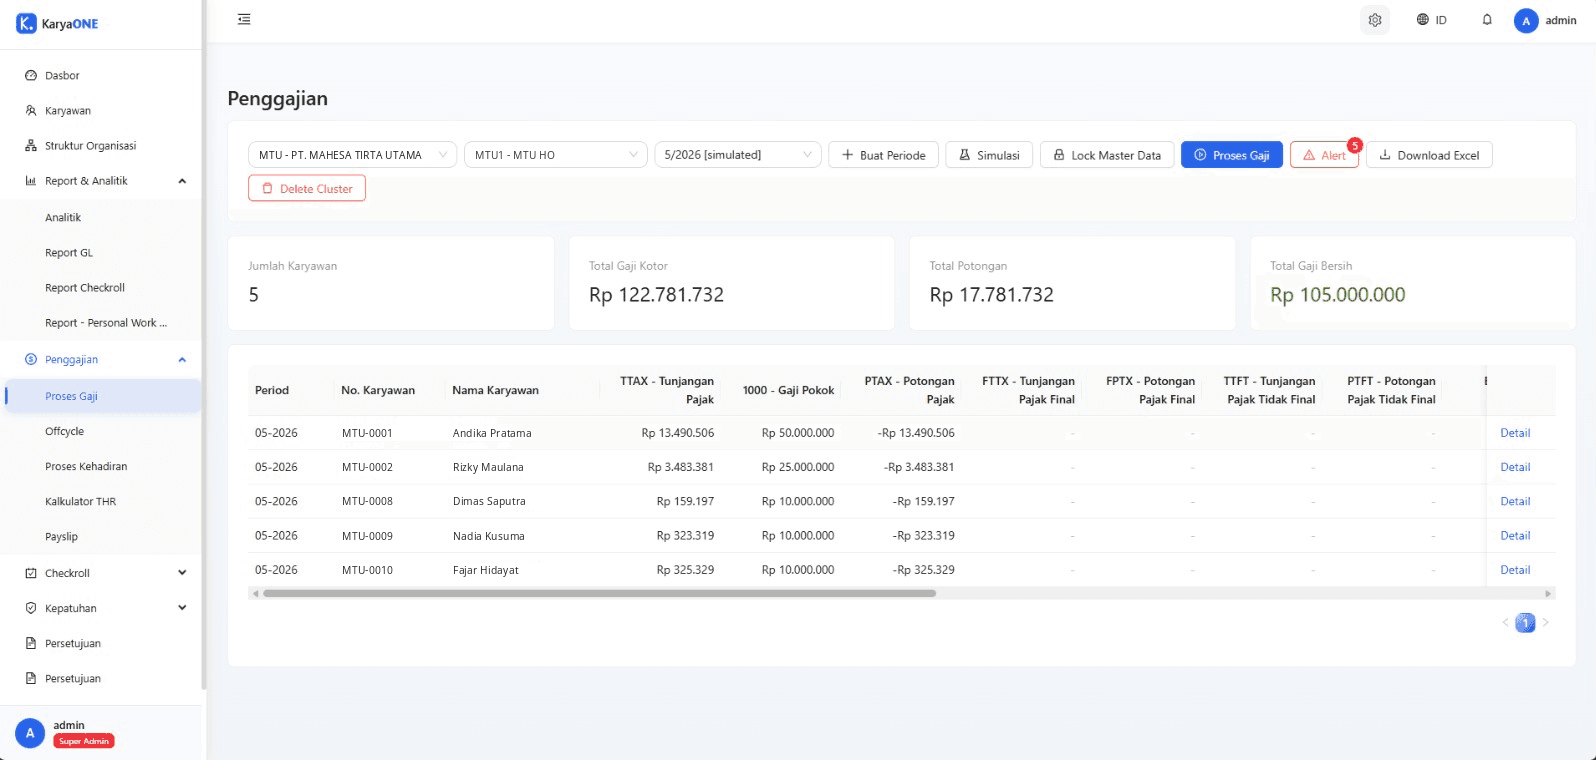
Task: Click Lock Master Data button
Action: [x=1107, y=155]
